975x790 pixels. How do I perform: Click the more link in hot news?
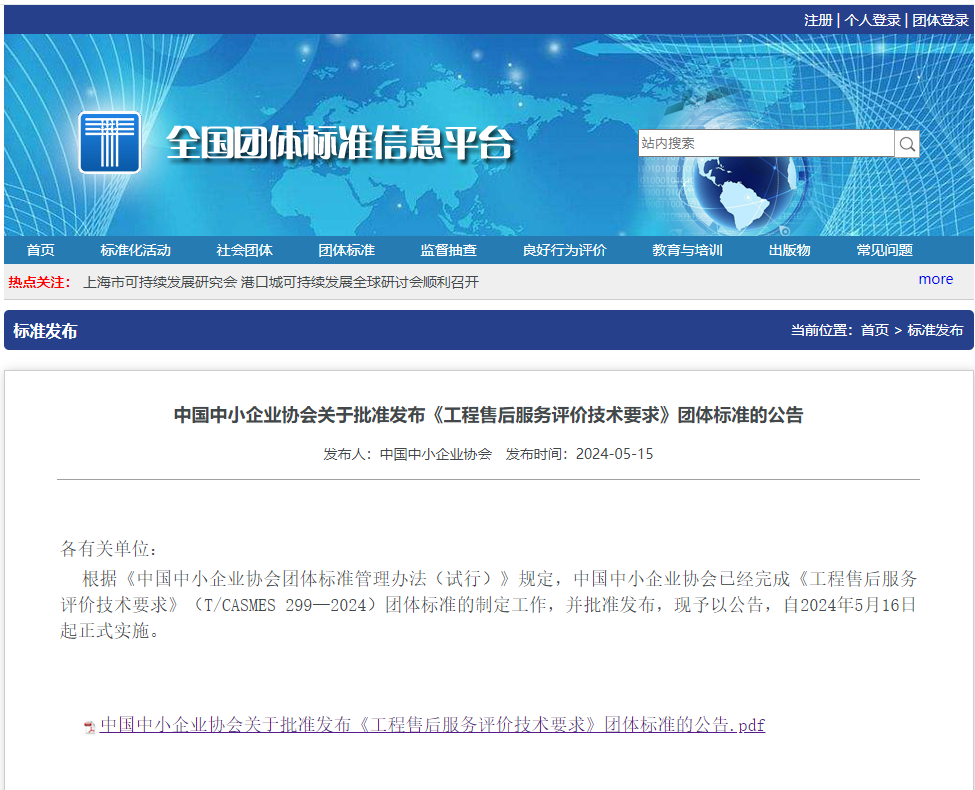936,279
